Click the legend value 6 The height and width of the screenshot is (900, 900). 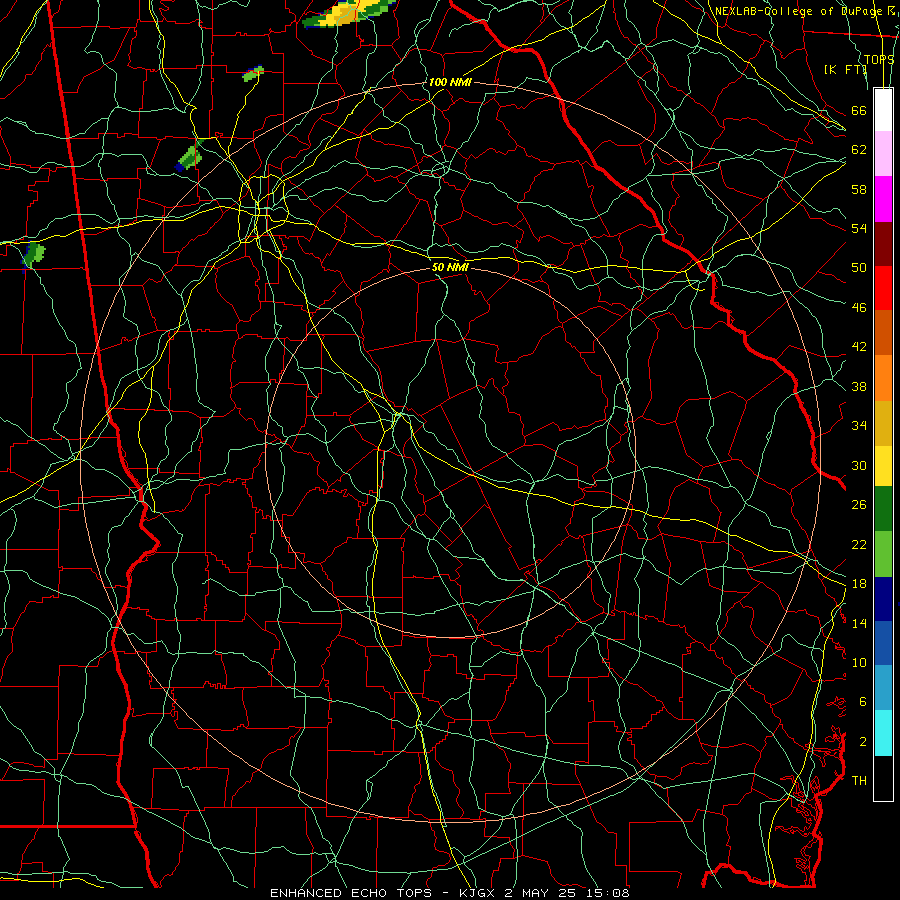pos(863,702)
